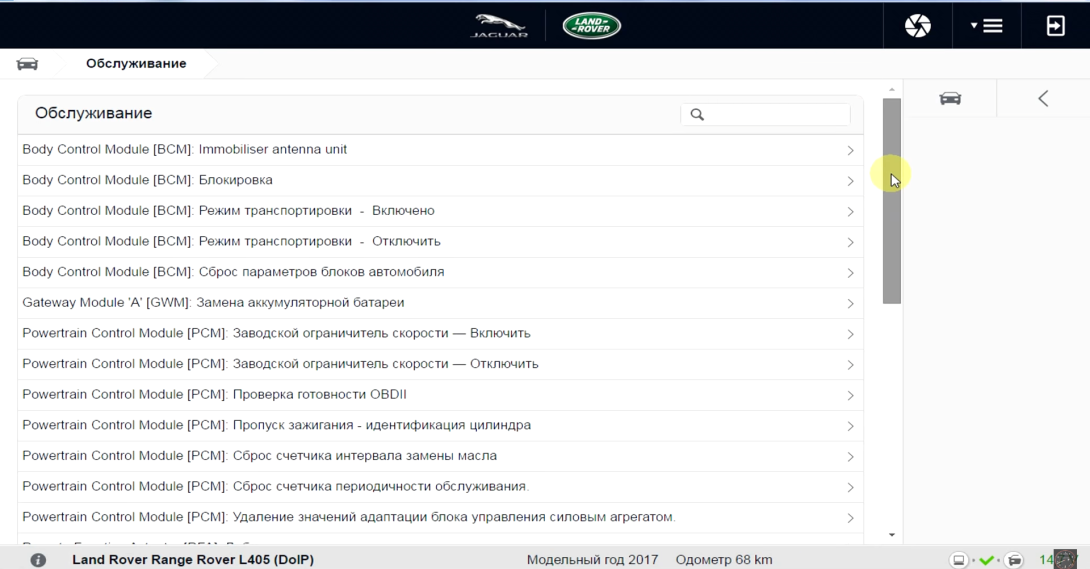
Task: Click the vehicle connection status icon
Action: (1014, 560)
